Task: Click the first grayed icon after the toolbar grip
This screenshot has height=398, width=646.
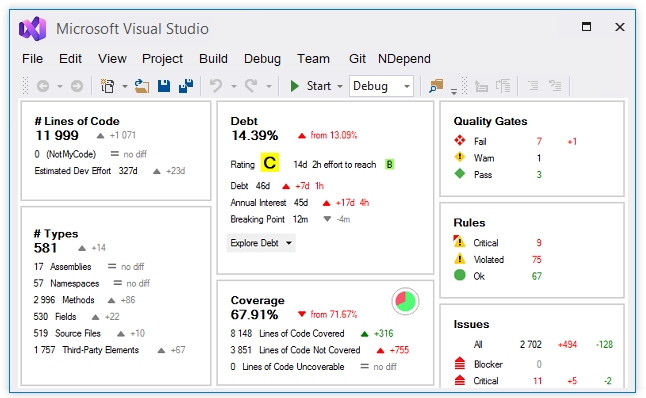Action: tap(481, 86)
